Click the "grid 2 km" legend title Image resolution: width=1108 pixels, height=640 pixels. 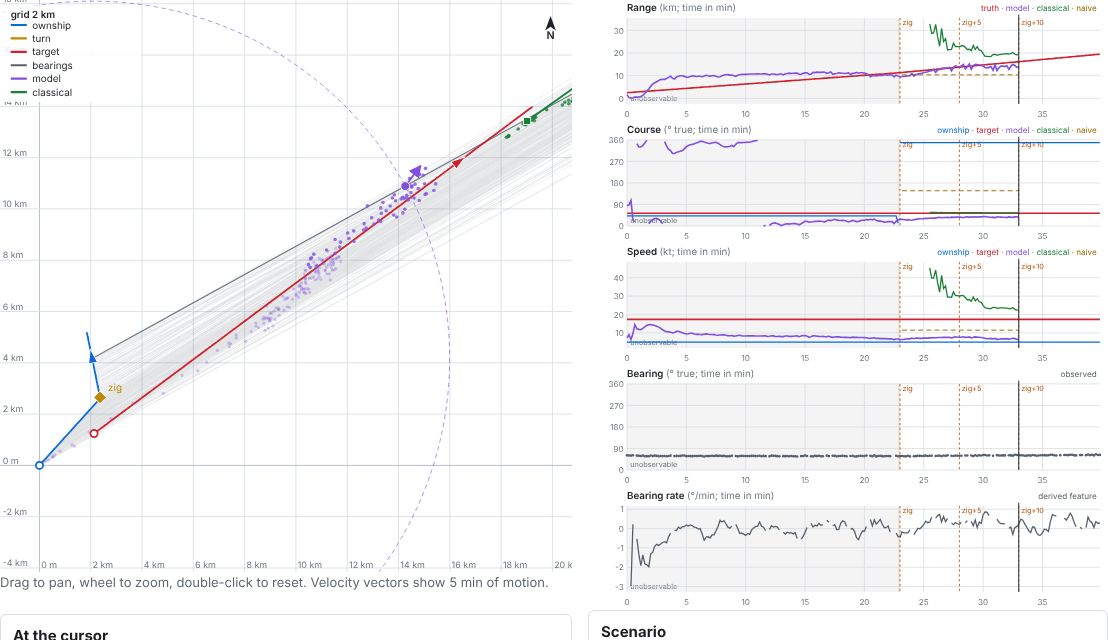click(x=33, y=14)
